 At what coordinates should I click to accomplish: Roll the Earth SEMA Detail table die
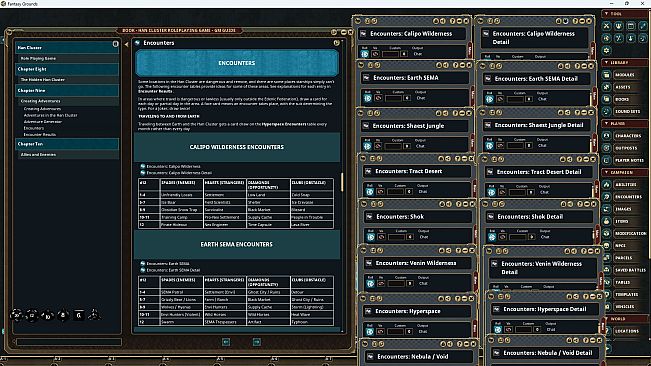pos(489,99)
